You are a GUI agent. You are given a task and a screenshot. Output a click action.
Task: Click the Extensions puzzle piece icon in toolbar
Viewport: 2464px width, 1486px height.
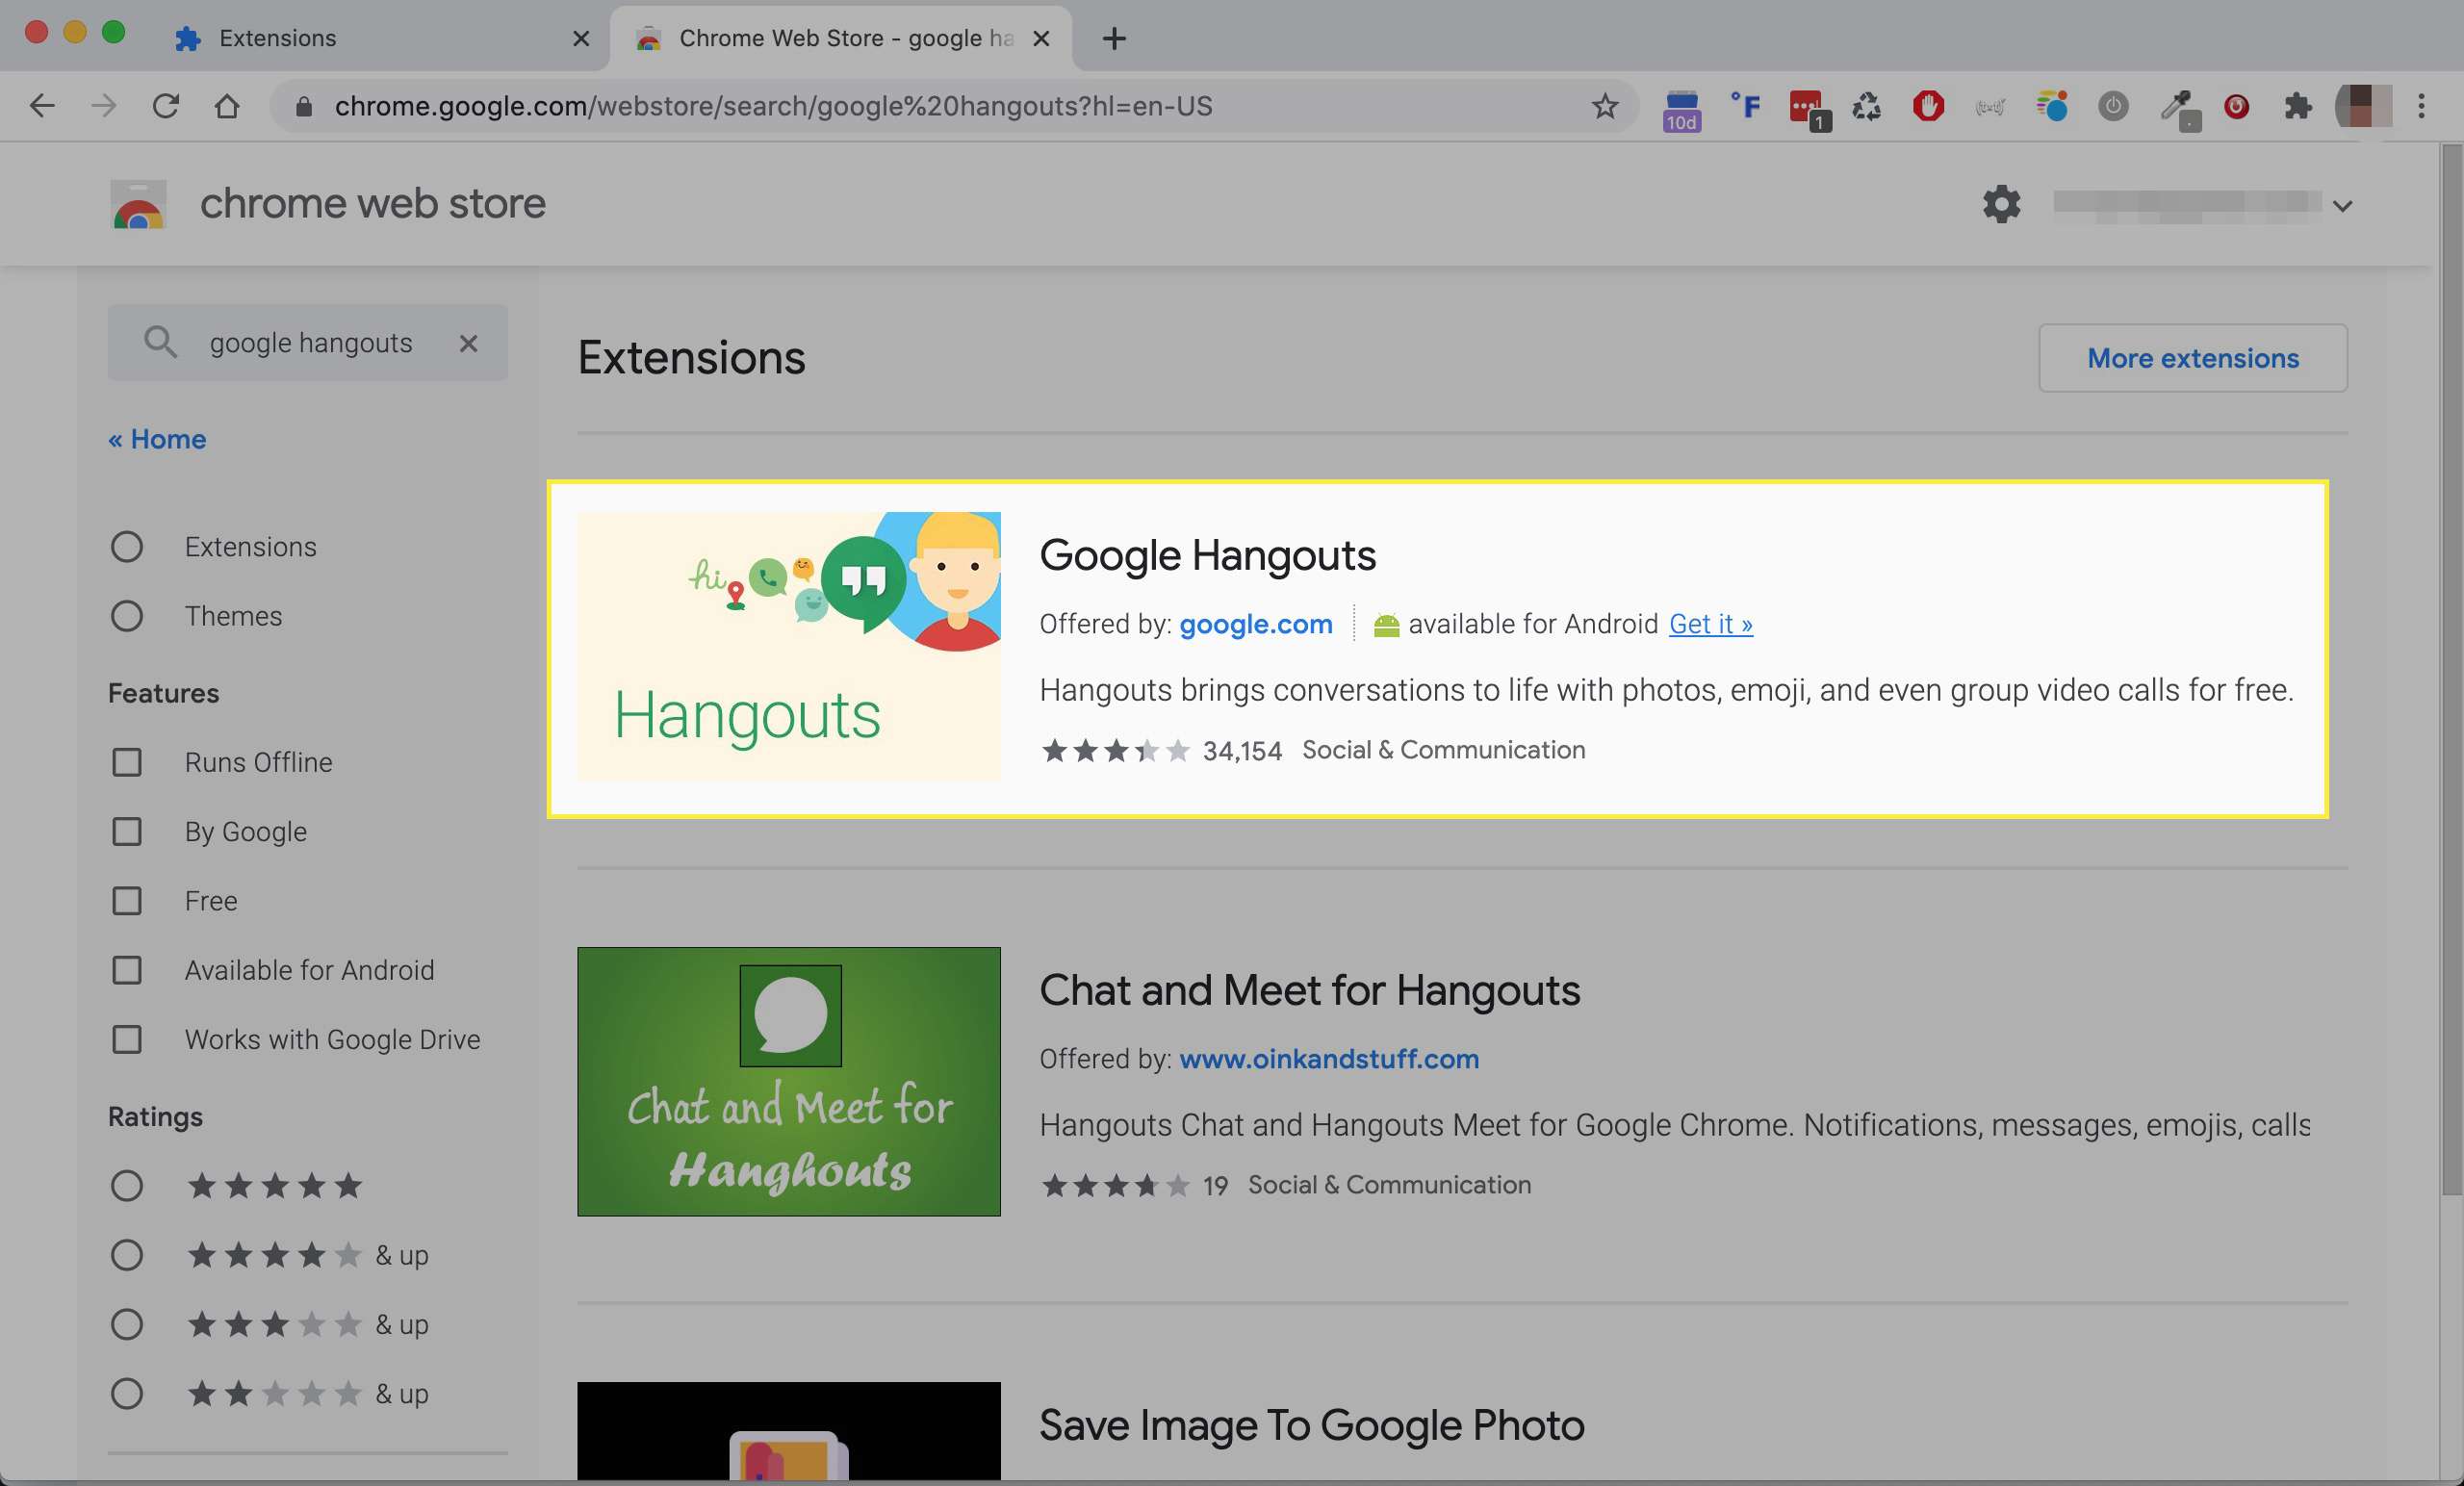coord(2298,106)
